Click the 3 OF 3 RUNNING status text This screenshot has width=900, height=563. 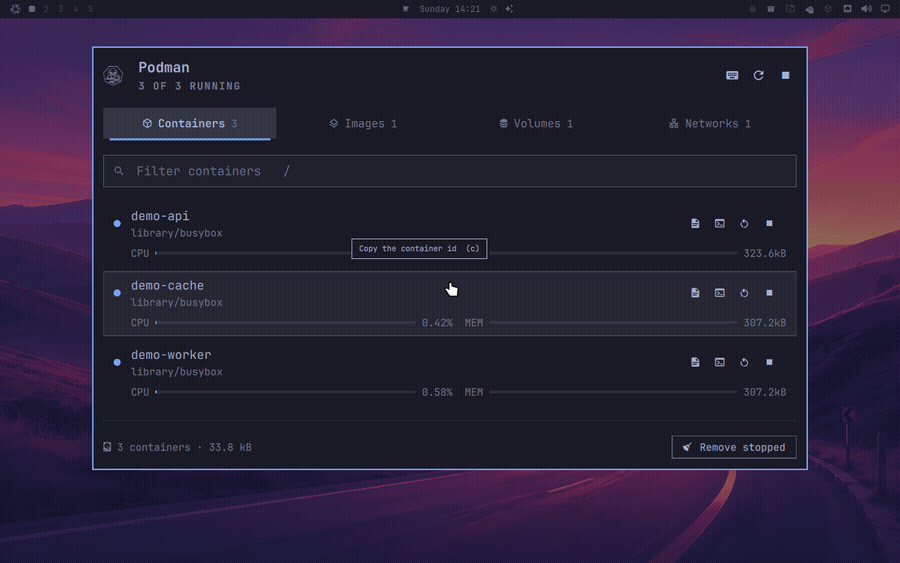click(x=189, y=86)
